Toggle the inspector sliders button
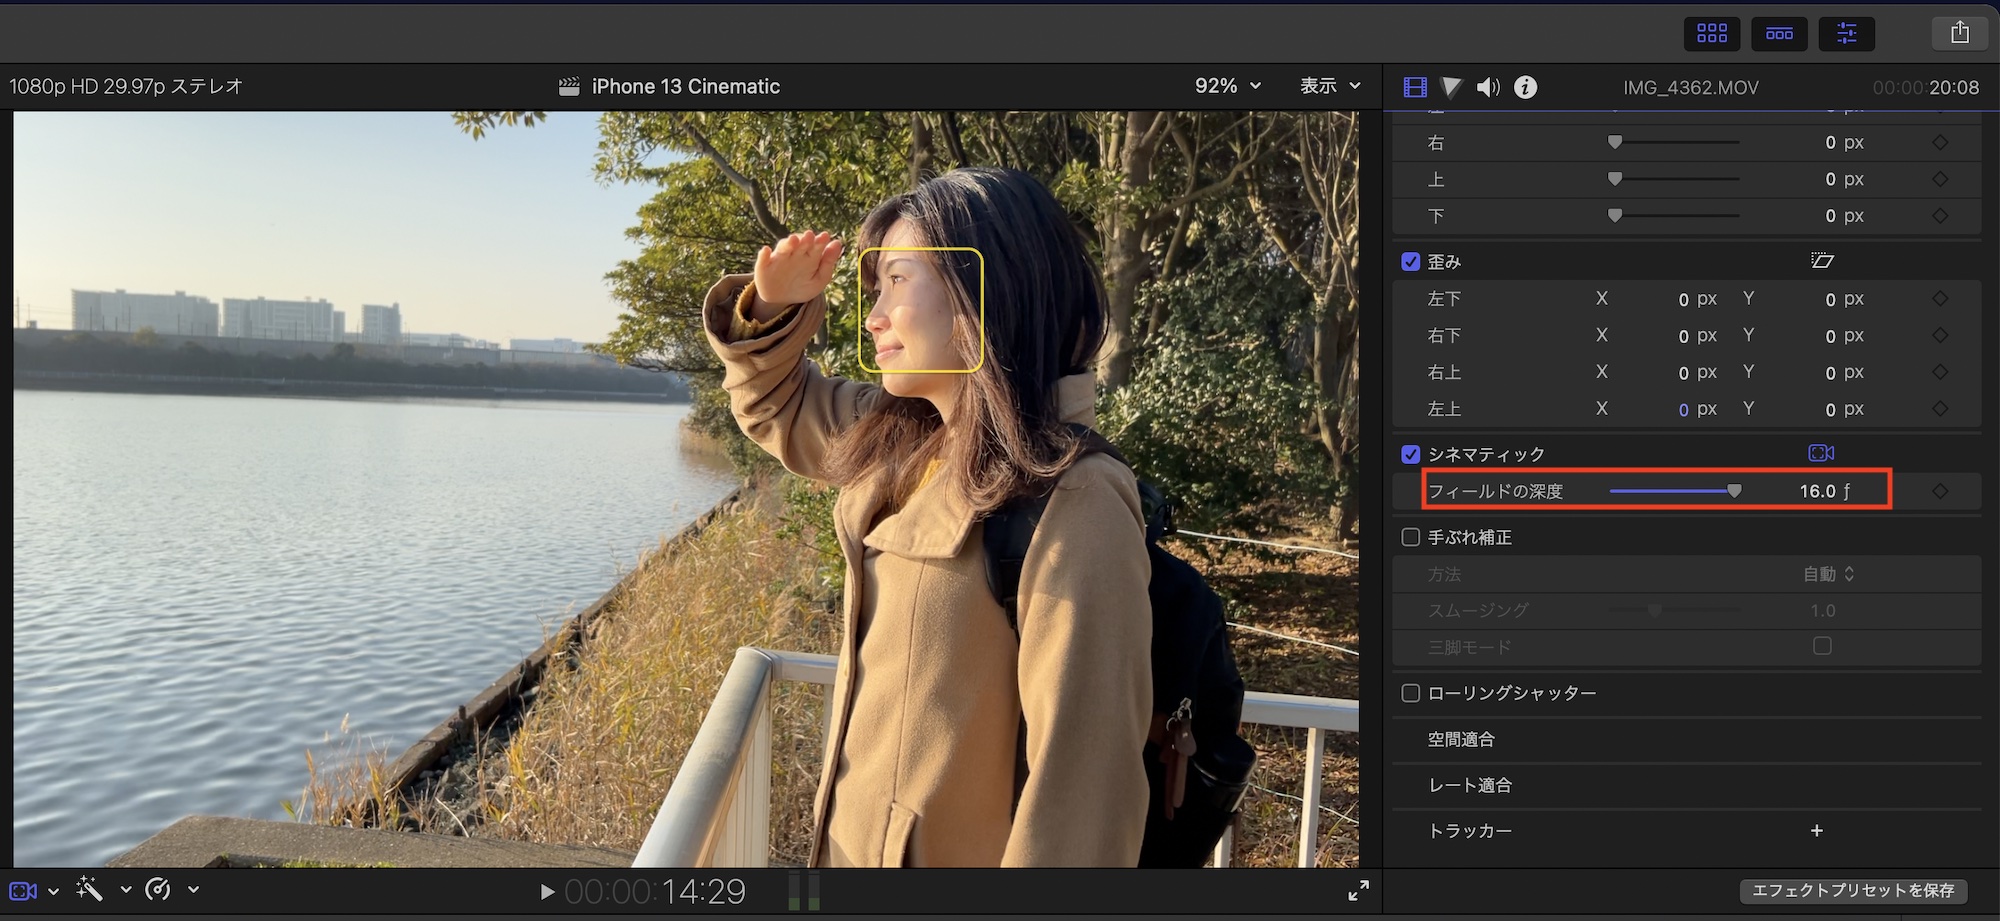This screenshot has width=2000, height=921. [x=1846, y=33]
